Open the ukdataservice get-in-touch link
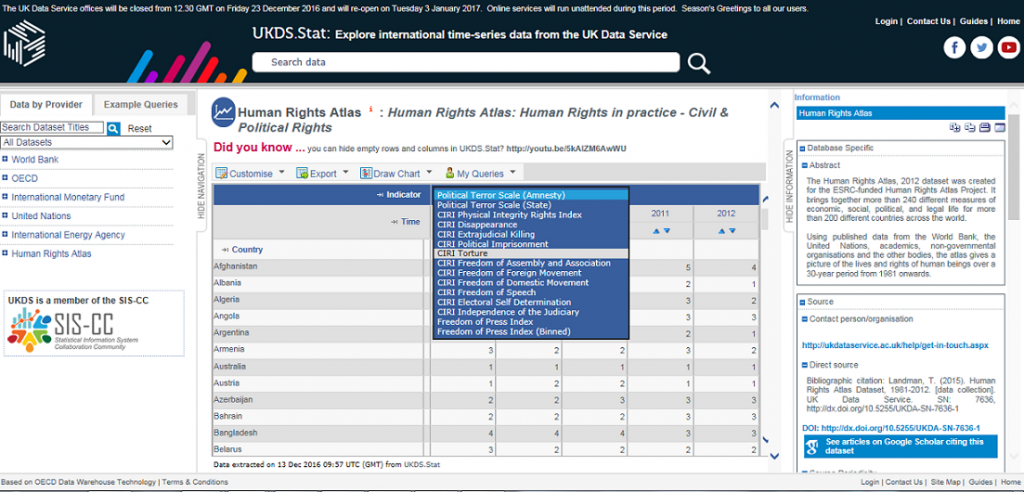Screen dimensions: 1024x492 (x=895, y=345)
